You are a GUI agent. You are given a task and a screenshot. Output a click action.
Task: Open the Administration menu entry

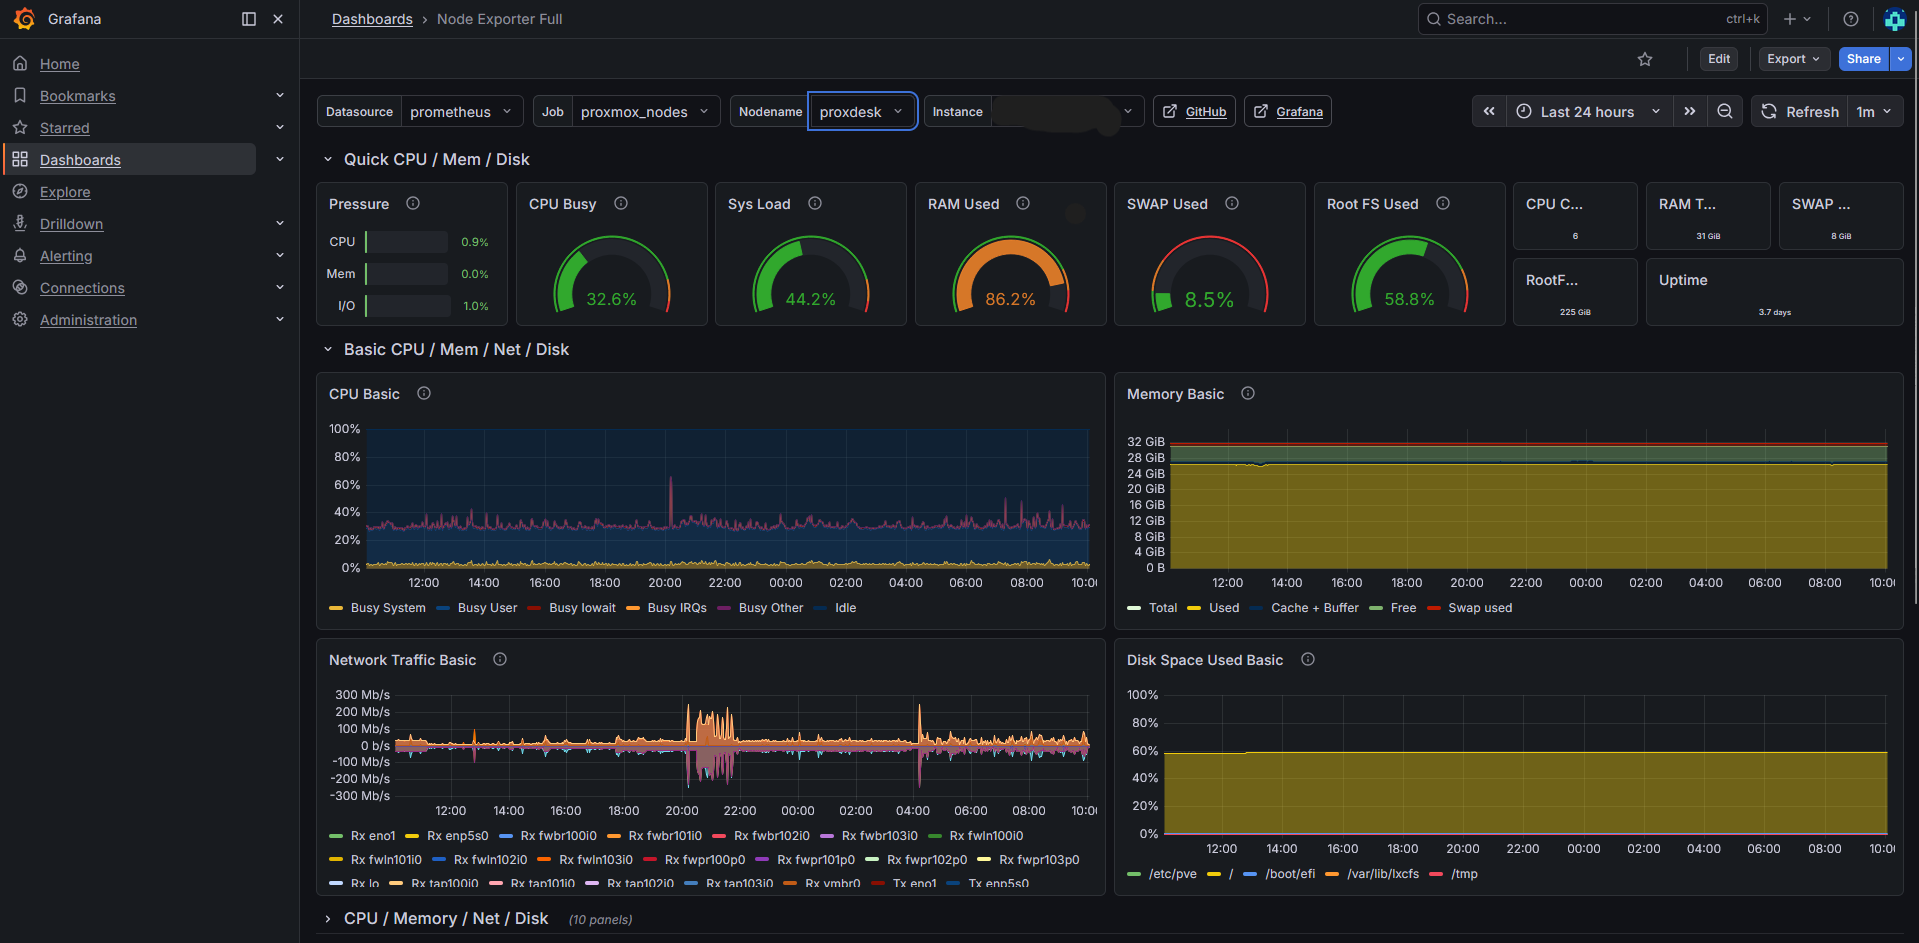pos(87,319)
